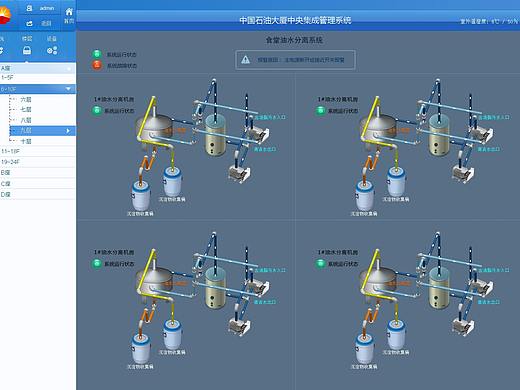
Task: Select 八层 in the floor tree
Action: (x=26, y=120)
